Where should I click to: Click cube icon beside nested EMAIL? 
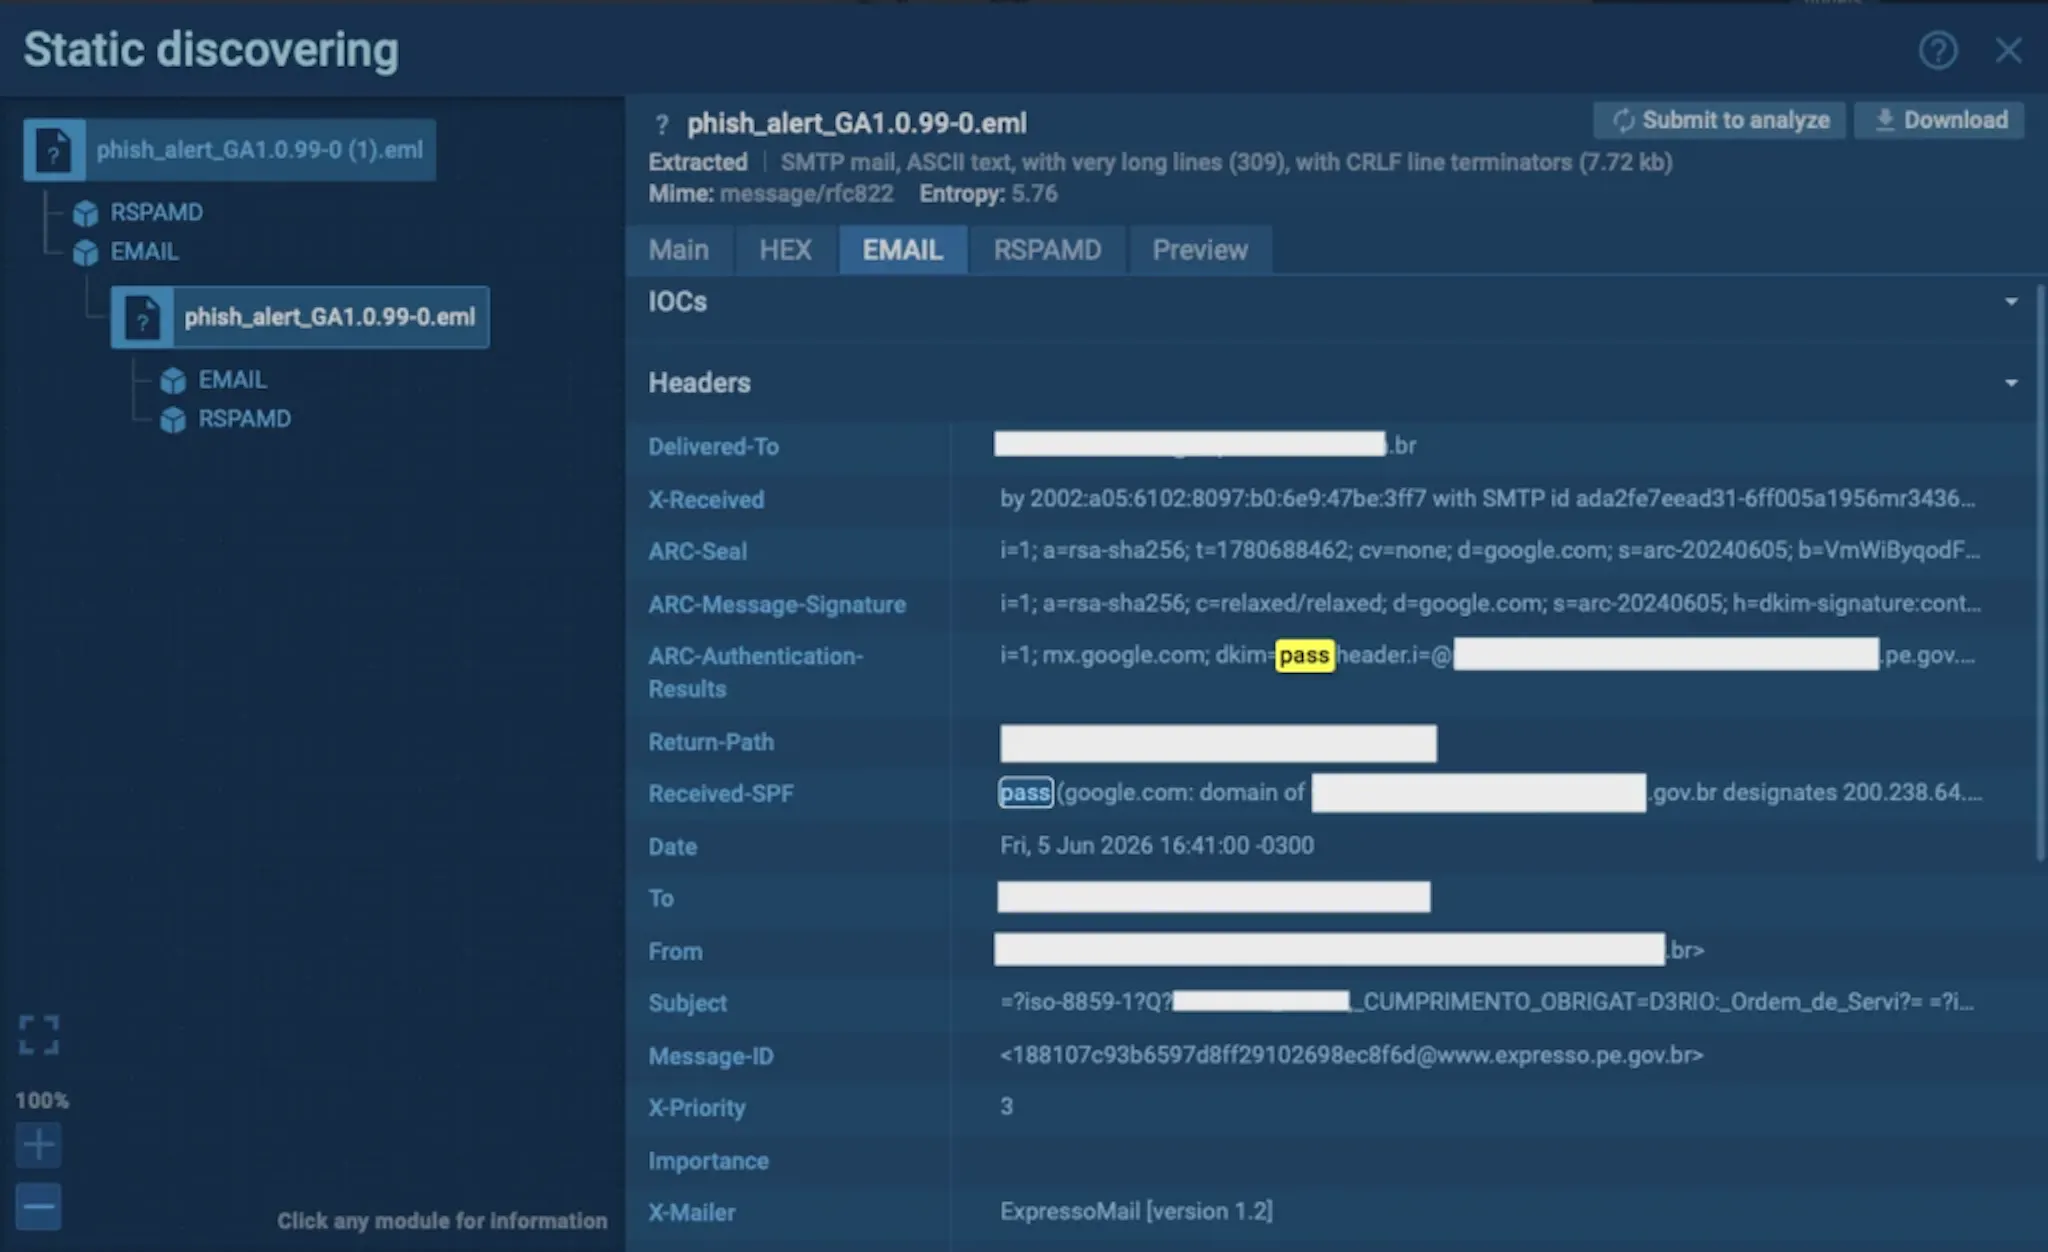[173, 380]
